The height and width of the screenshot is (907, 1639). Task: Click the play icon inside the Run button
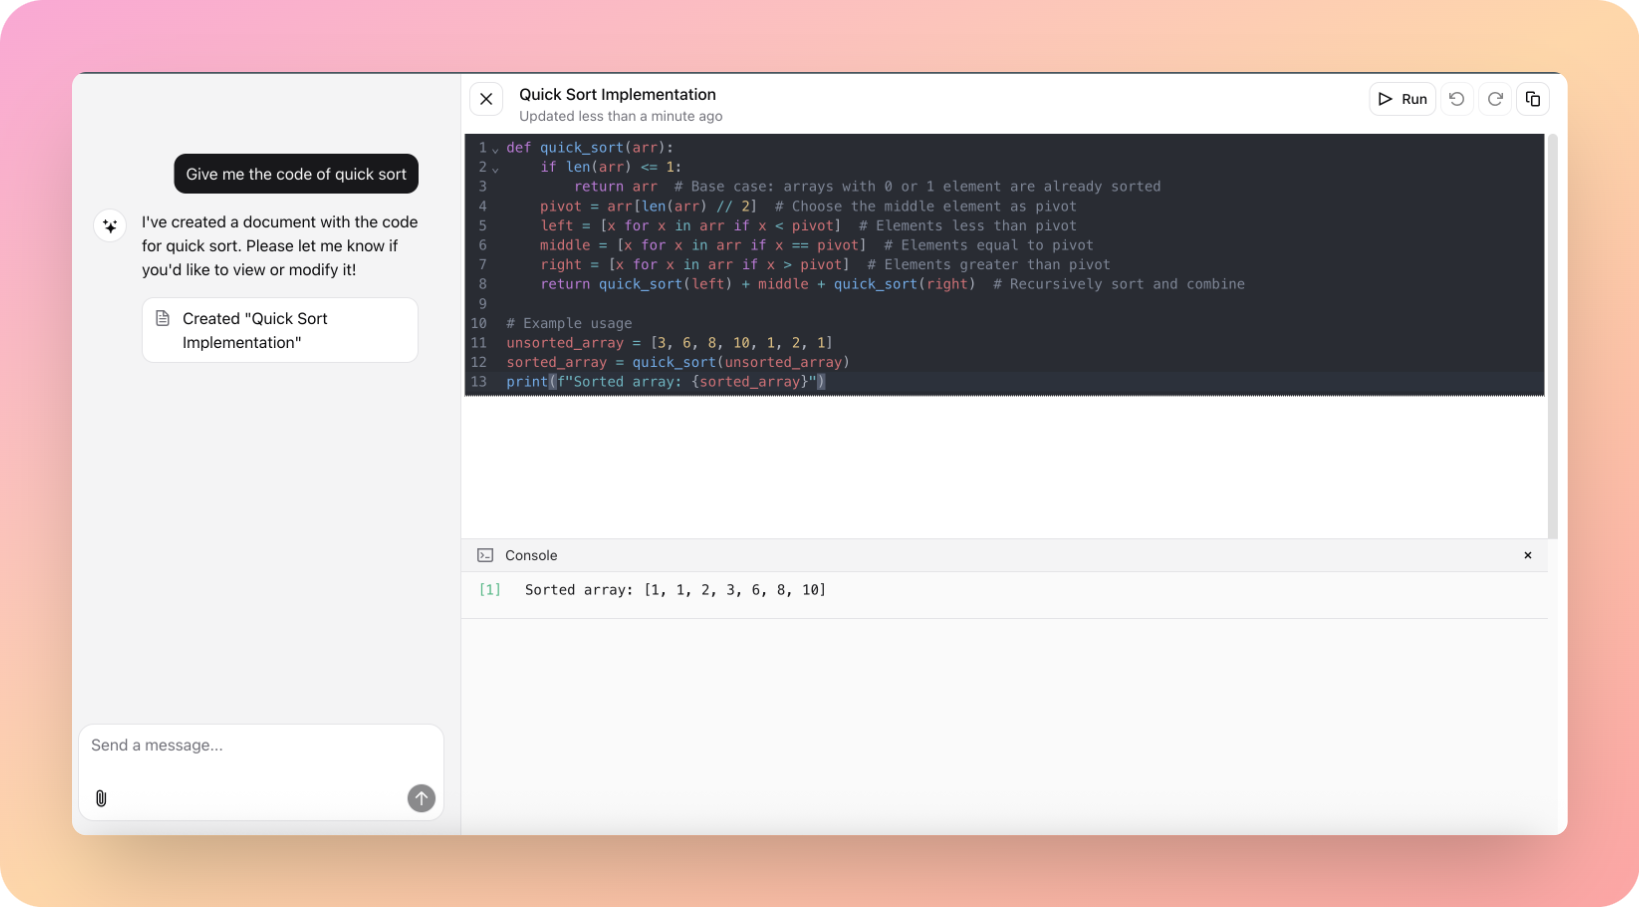1387,99
